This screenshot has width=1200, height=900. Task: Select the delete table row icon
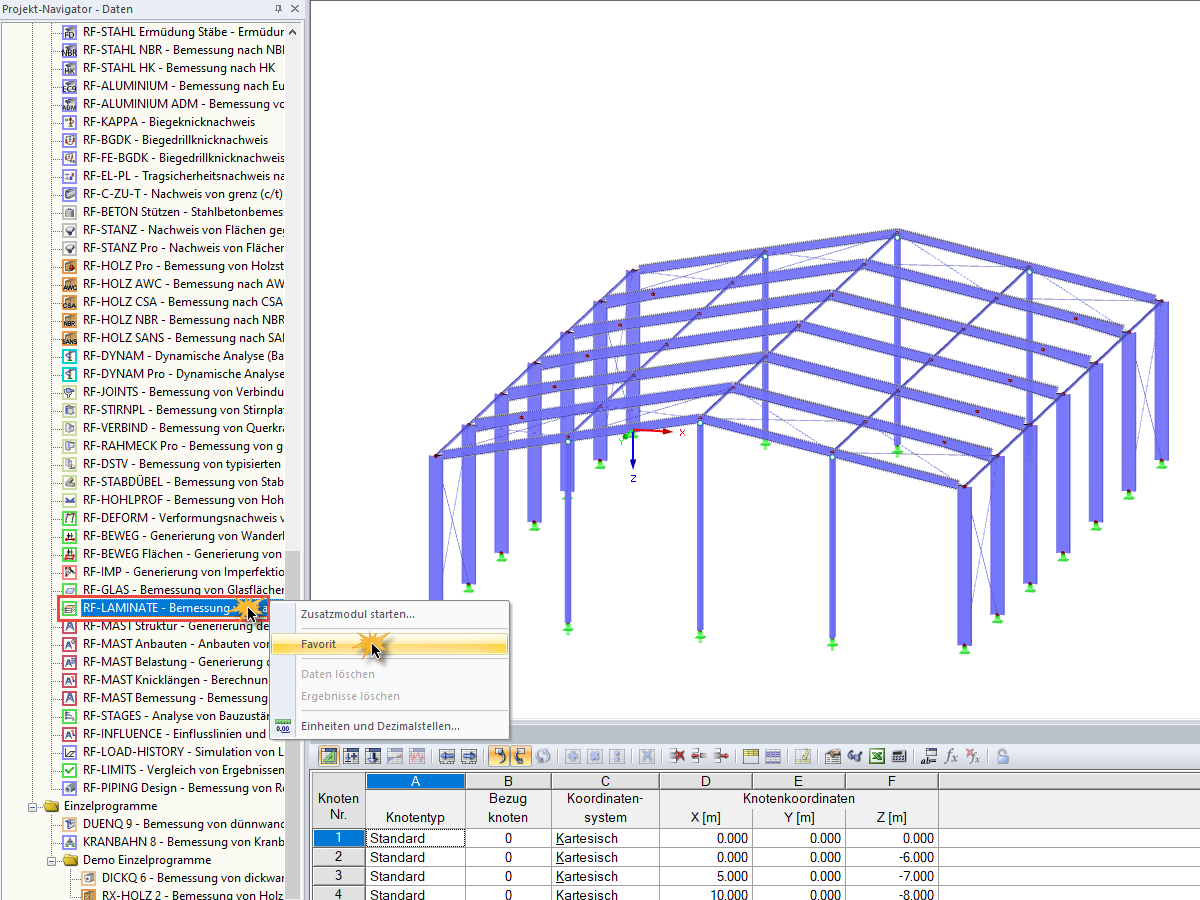[x=678, y=756]
